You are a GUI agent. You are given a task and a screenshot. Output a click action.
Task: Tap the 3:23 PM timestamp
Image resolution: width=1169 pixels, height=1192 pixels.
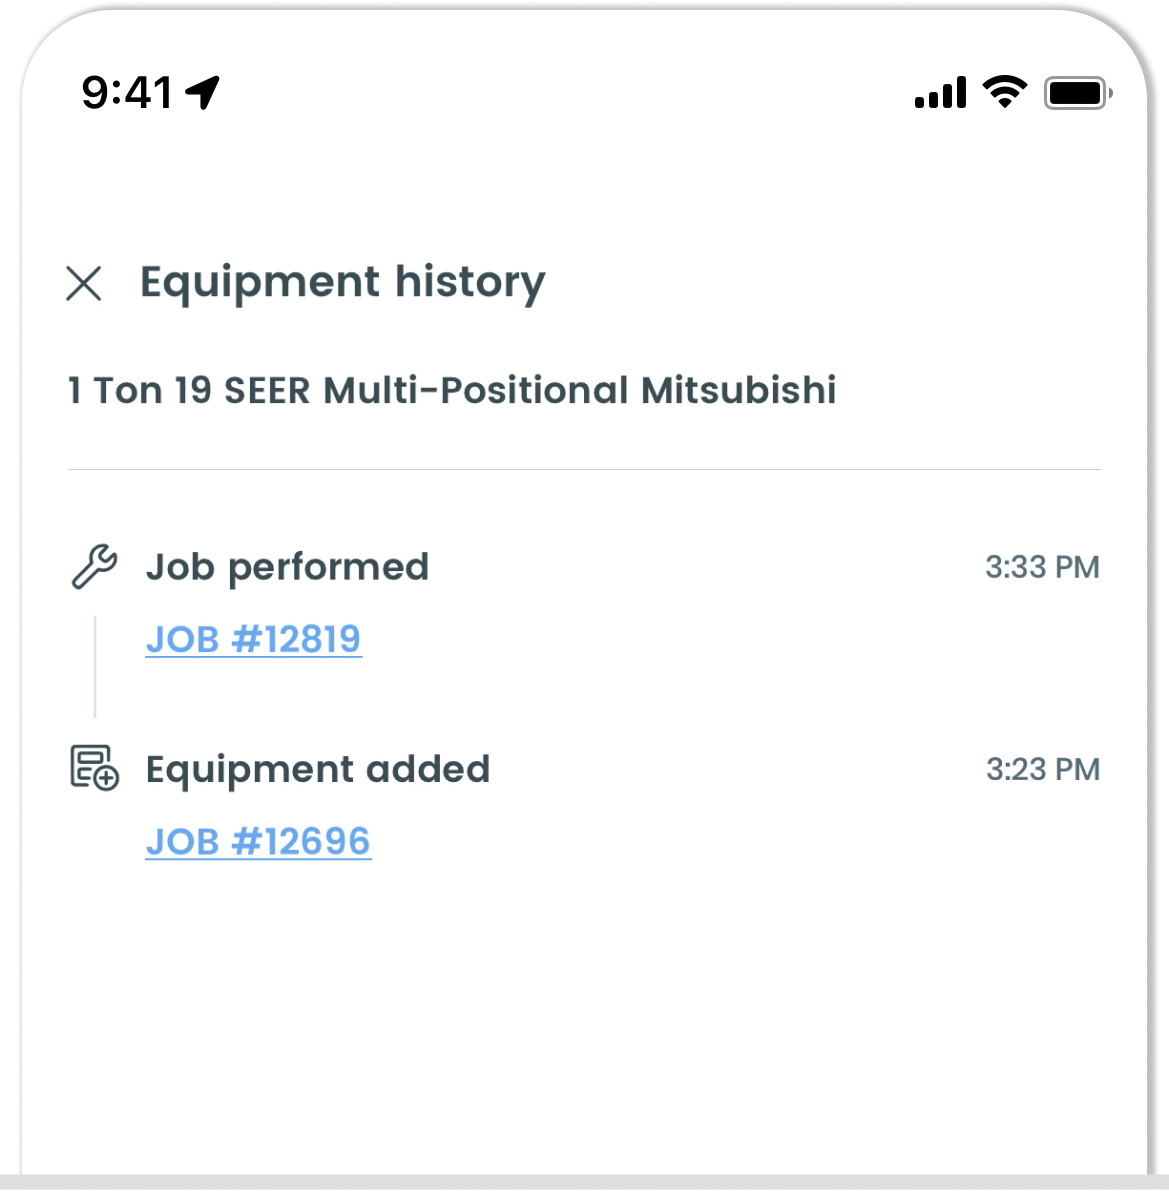pos(1043,769)
